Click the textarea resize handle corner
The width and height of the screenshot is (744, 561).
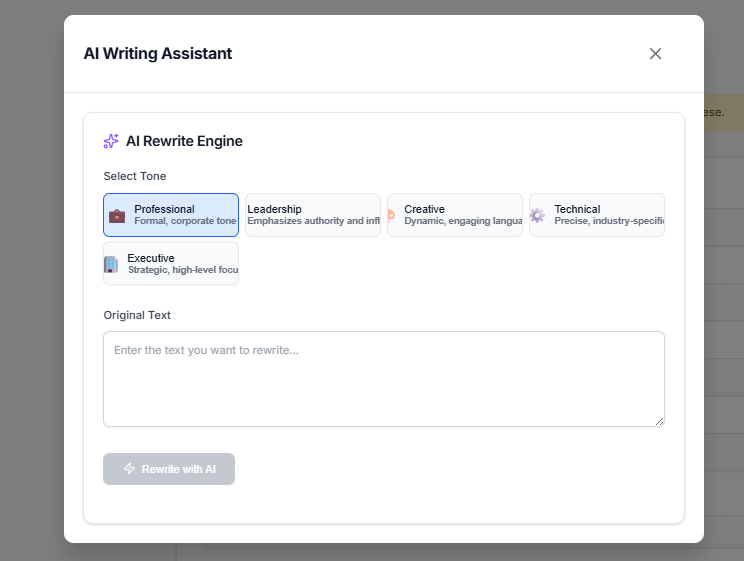pyautogui.click(x=659, y=421)
